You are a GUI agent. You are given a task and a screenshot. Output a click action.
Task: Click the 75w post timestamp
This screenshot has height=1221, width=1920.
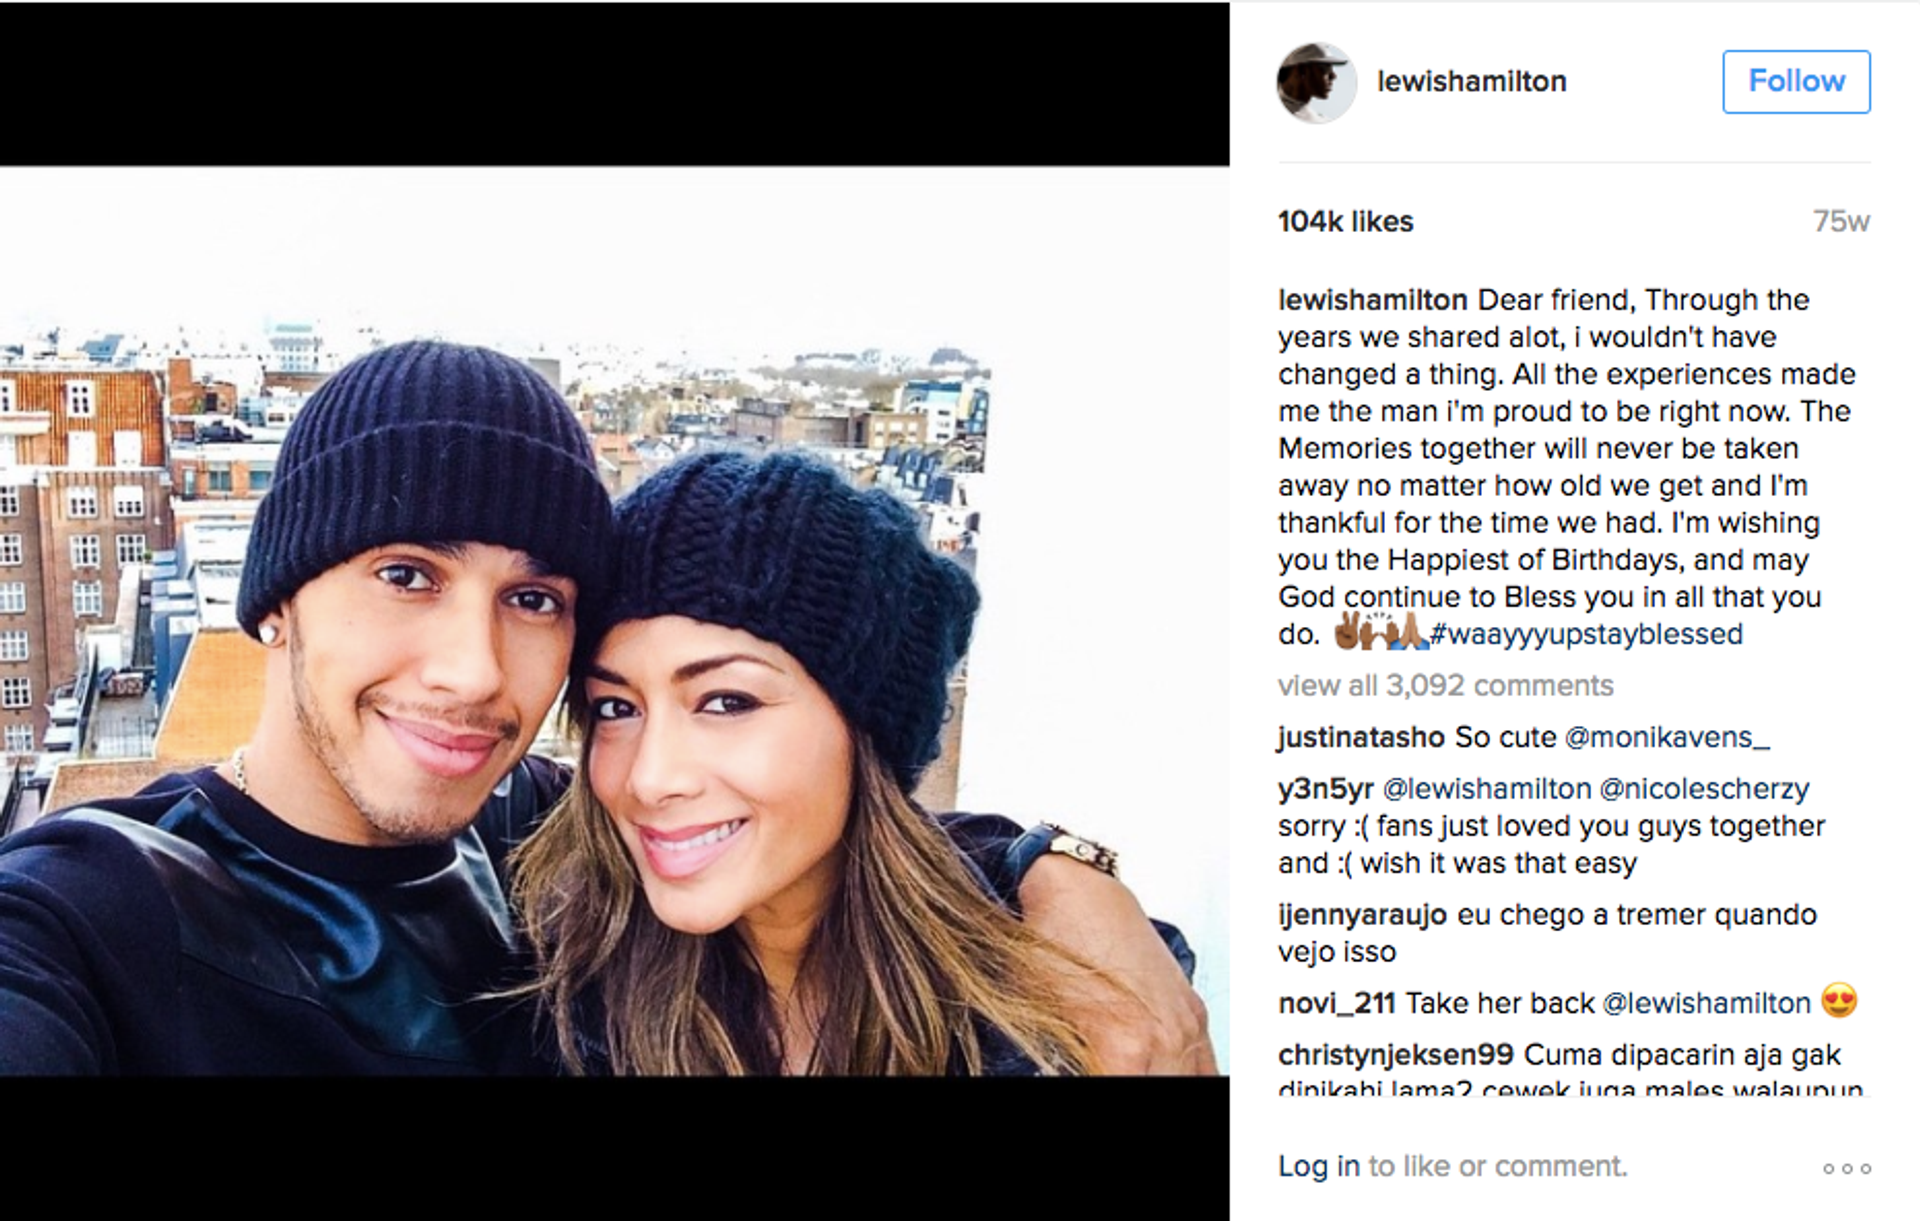click(x=1841, y=221)
